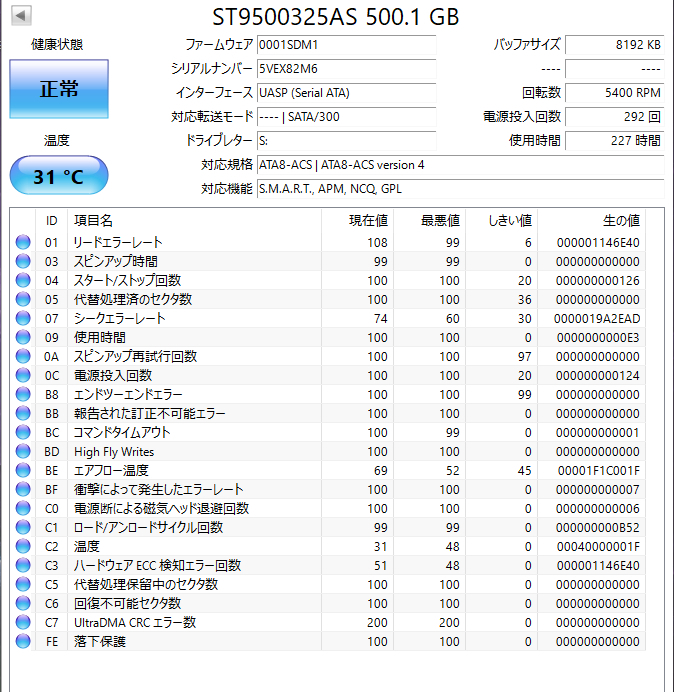Click the rotation rate value 5400 RPM
This screenshot has height=692, width=674.
coord(614,93)
